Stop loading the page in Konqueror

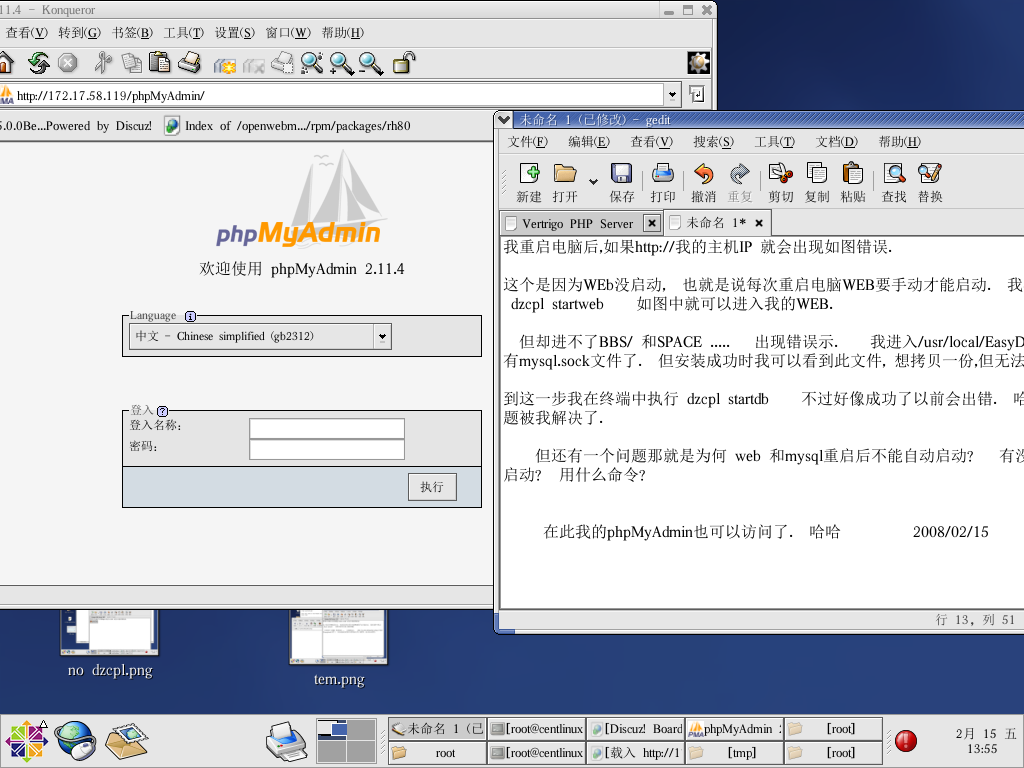tap(67, 62)
